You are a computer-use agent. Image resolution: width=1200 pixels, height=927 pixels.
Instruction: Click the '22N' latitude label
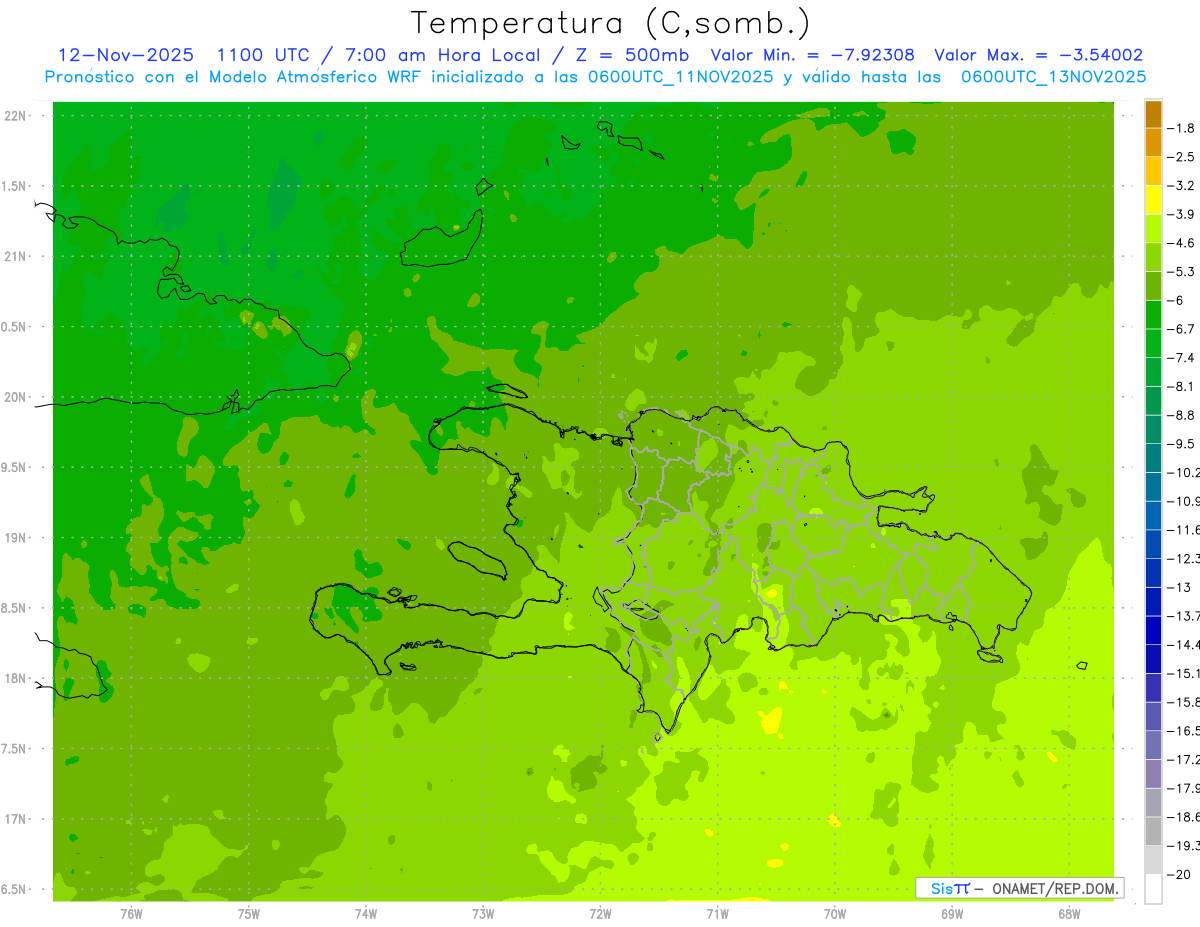(16, 116)
